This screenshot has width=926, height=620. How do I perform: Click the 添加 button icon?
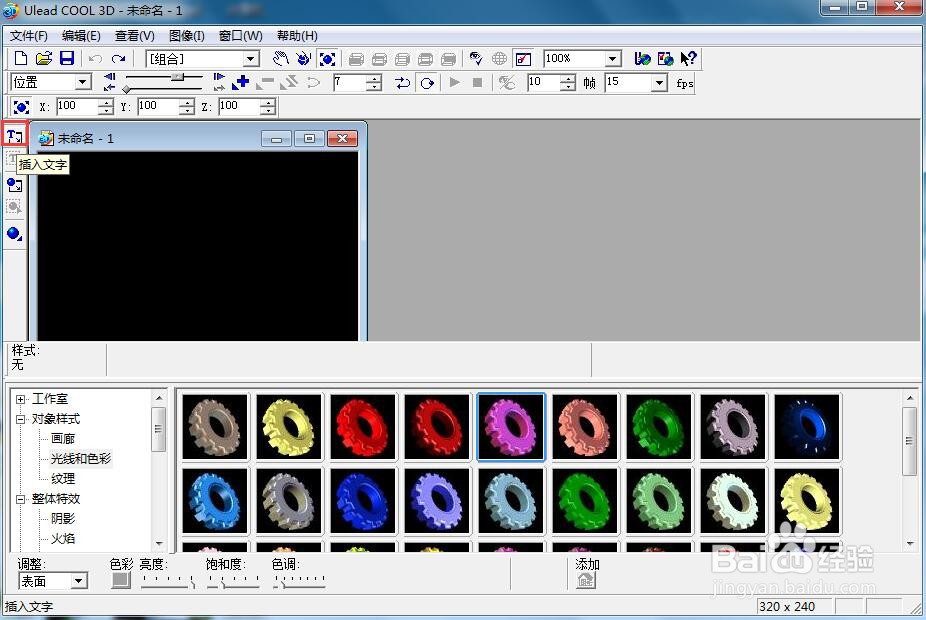586,580
